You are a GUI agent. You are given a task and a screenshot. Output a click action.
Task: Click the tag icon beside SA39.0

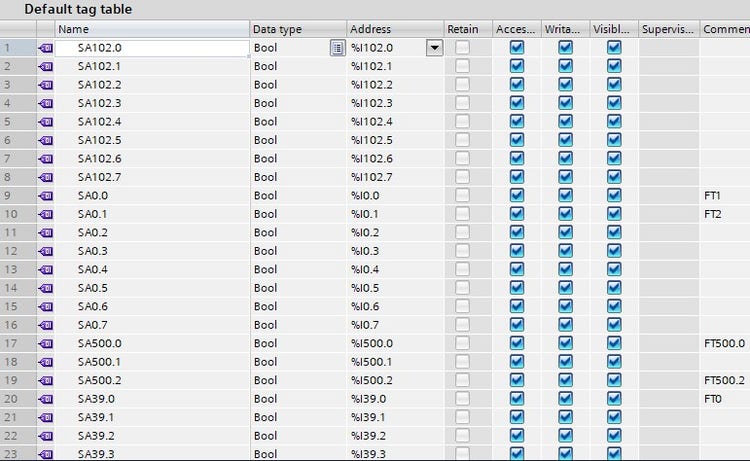click(x=45, y=399)
